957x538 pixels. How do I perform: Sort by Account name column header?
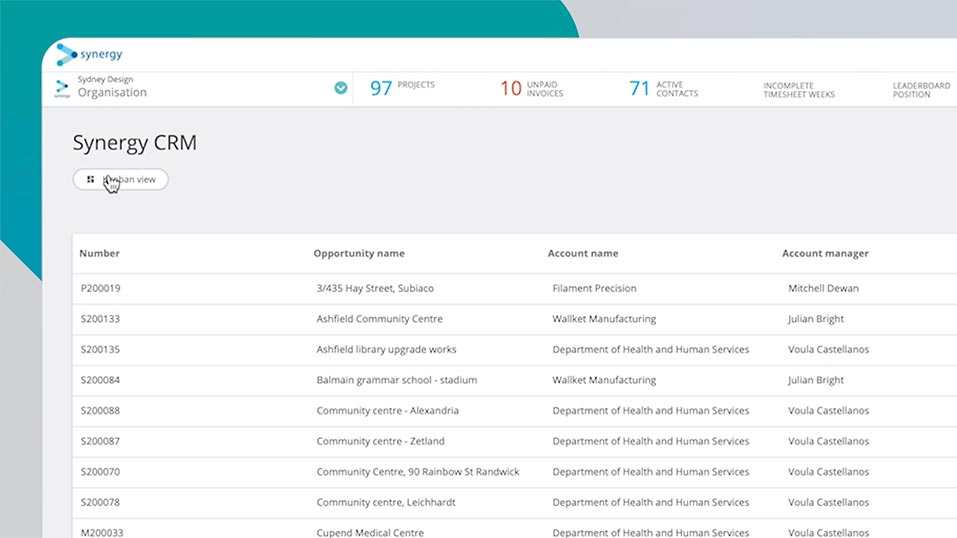click(583, 253)
